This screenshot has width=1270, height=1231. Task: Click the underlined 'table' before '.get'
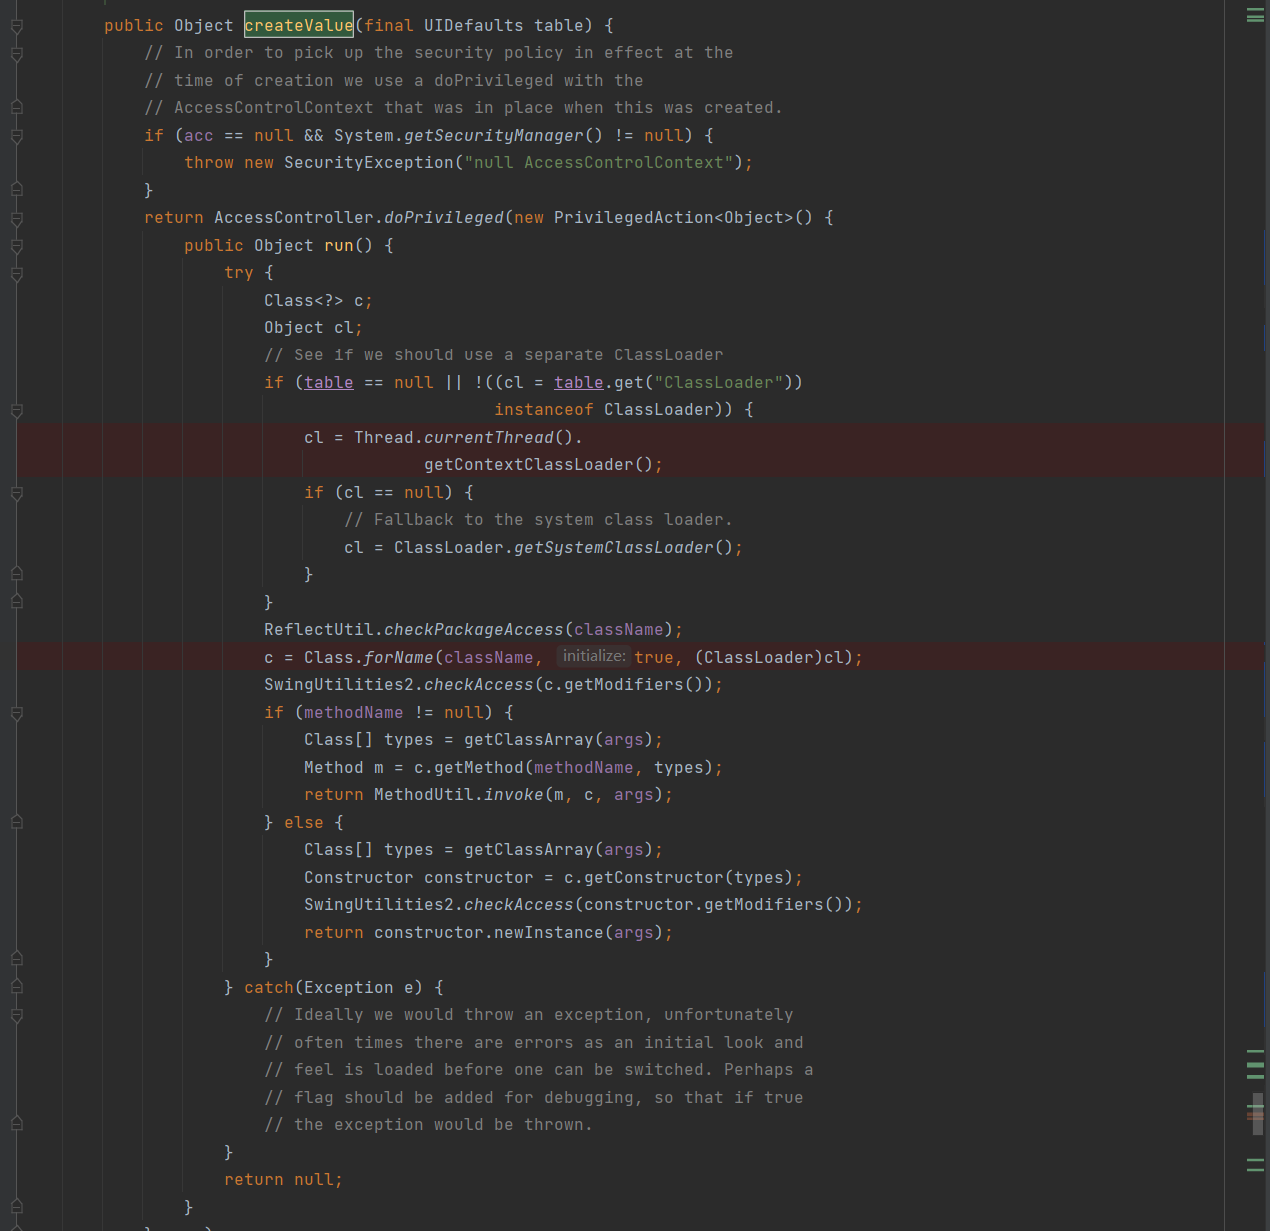(x=578, y=383)
